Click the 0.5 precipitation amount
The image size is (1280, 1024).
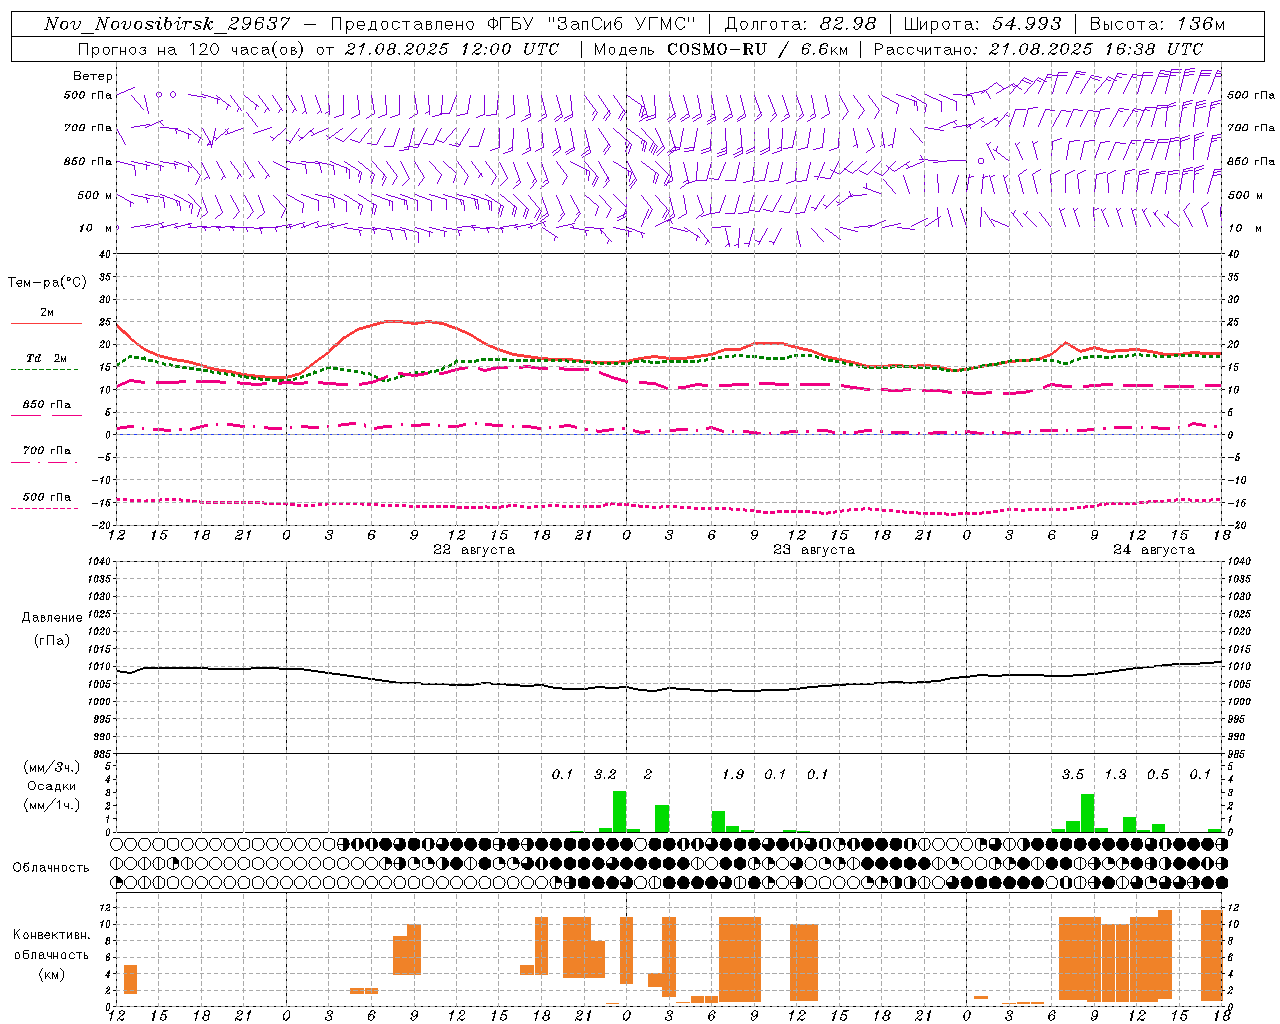[x=1158, y=774]
